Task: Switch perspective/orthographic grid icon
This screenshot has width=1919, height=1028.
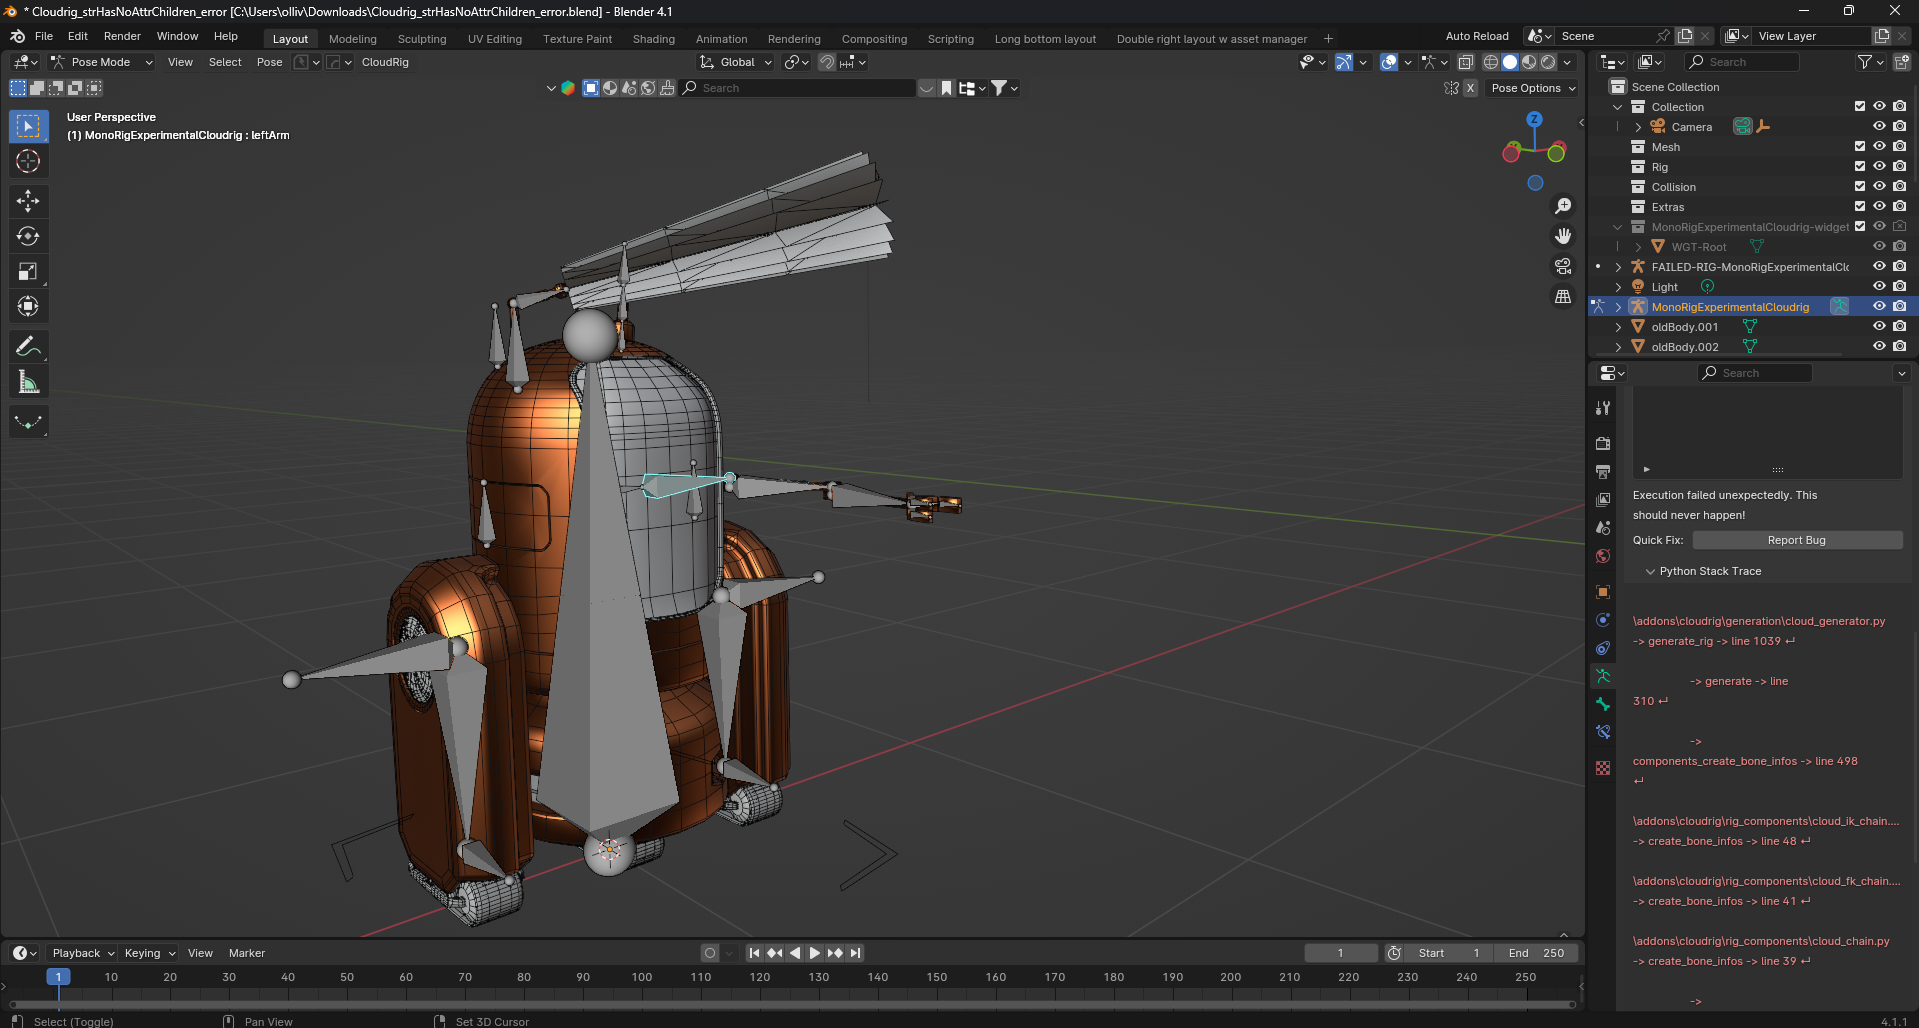Action: tap(1562, 296)
